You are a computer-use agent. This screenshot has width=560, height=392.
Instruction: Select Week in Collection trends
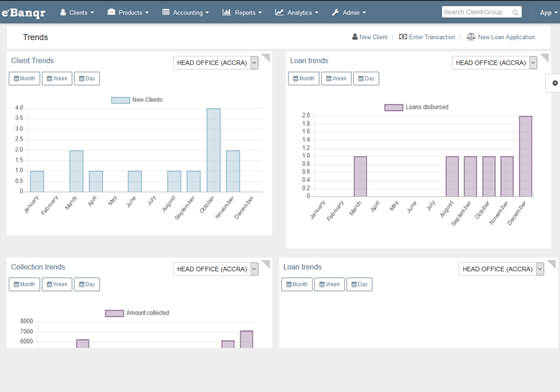tap(57, 285)
